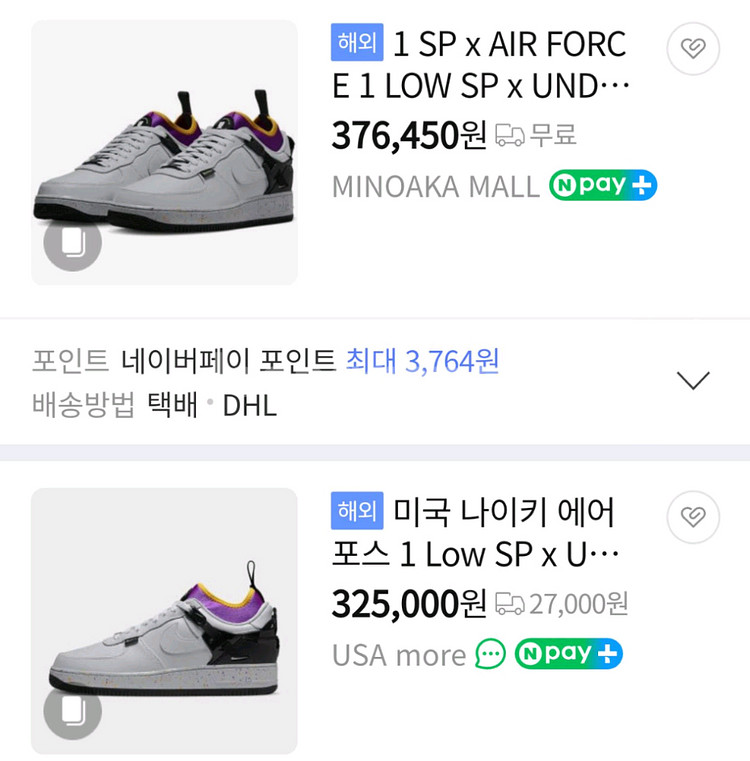Add MINOAKA MALL sneaker to wishlist
Screen dimensions: 750x761
693,48
